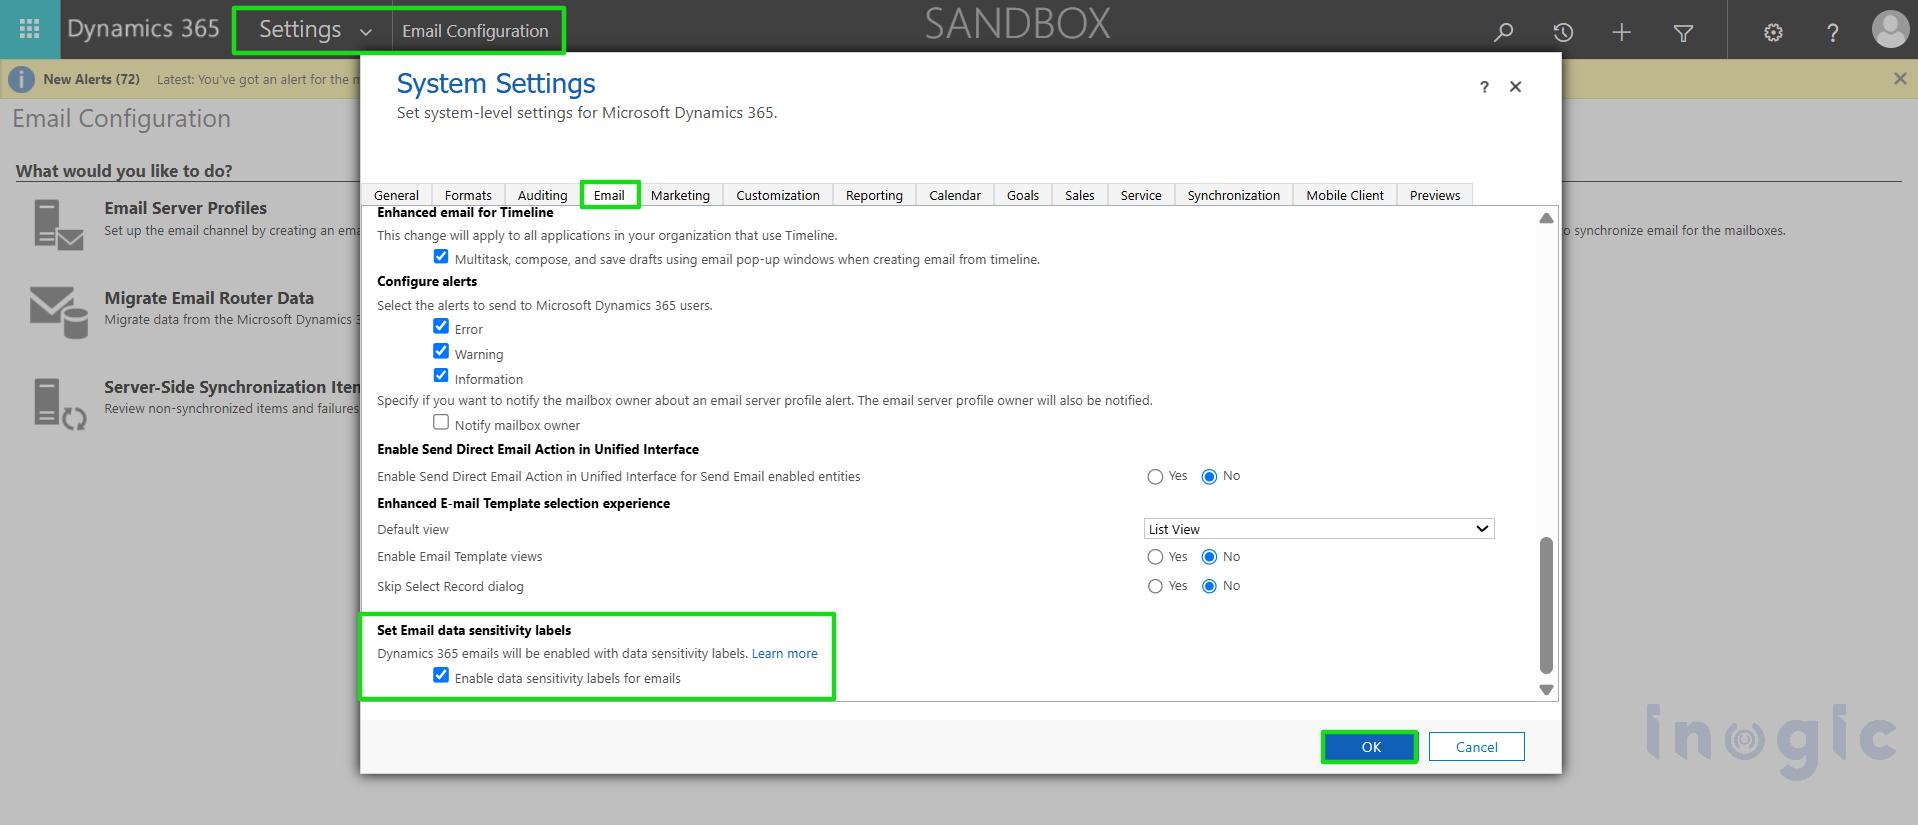This screenshot has width=1918, height=825.
Task: Click the Email Server Profiles icon
Action: point(58,223)
